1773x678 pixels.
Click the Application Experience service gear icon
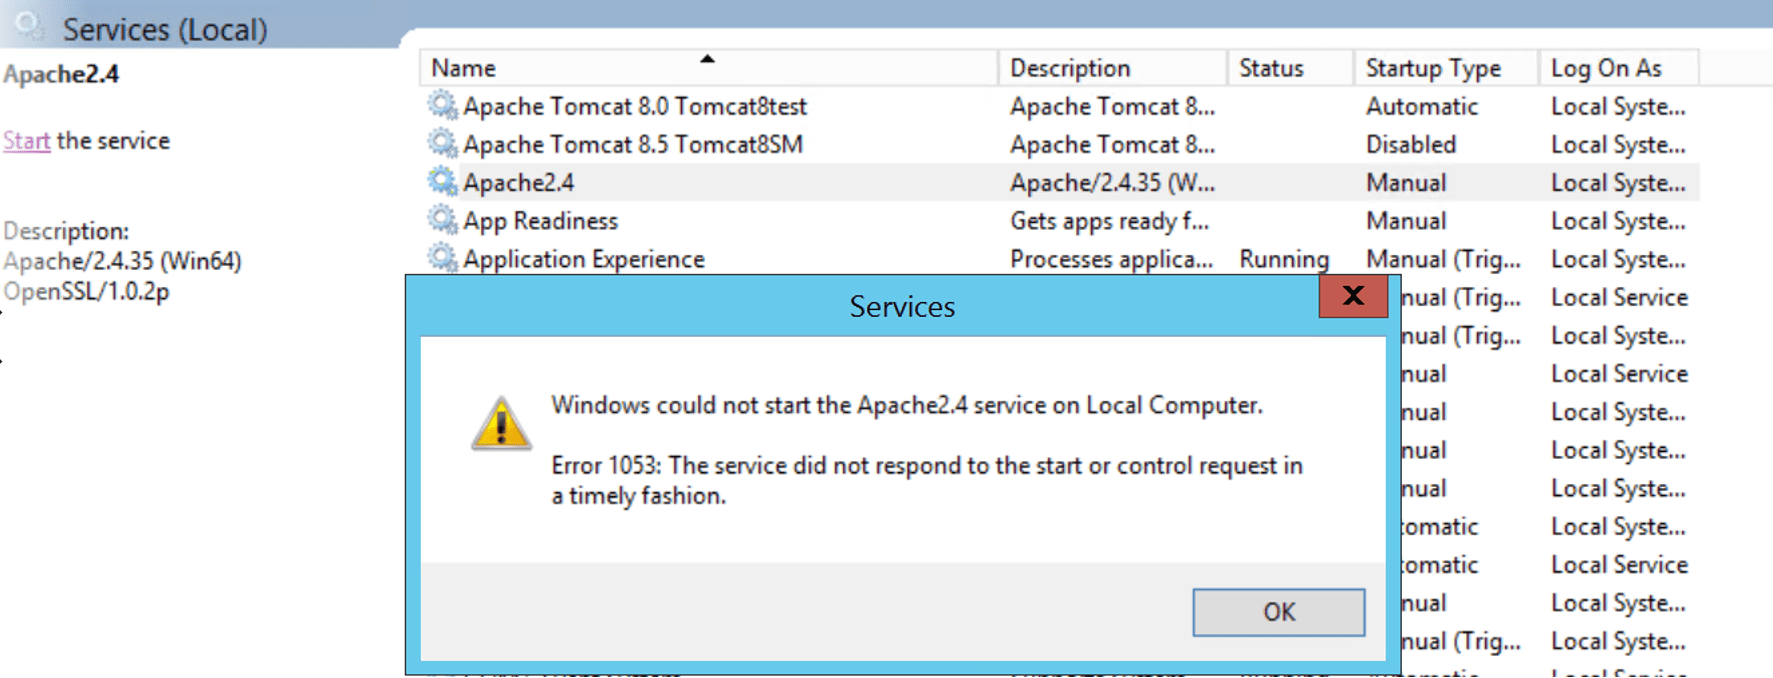442,257
